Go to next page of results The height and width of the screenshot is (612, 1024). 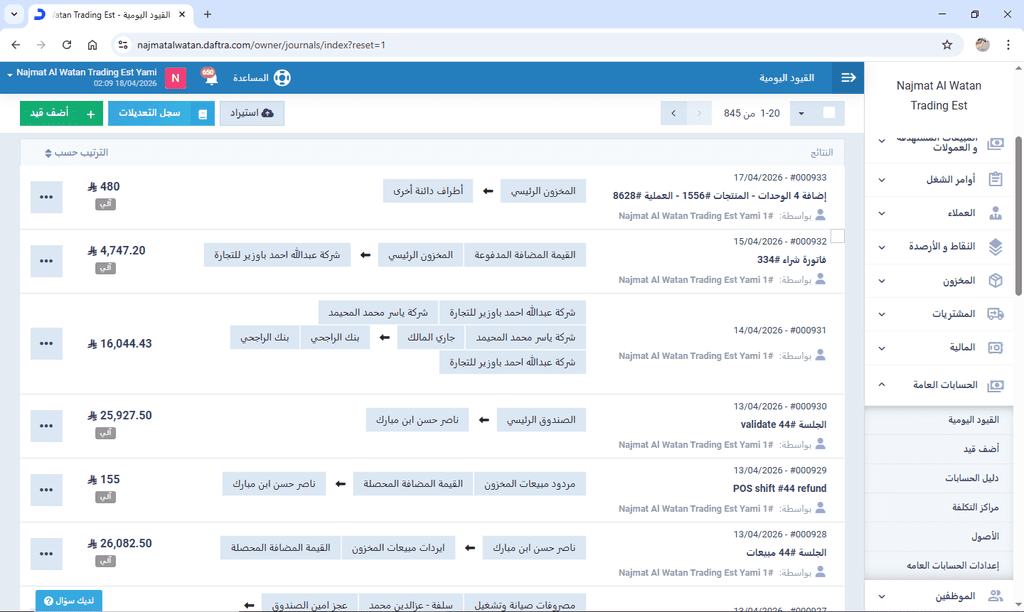(673, 114)
